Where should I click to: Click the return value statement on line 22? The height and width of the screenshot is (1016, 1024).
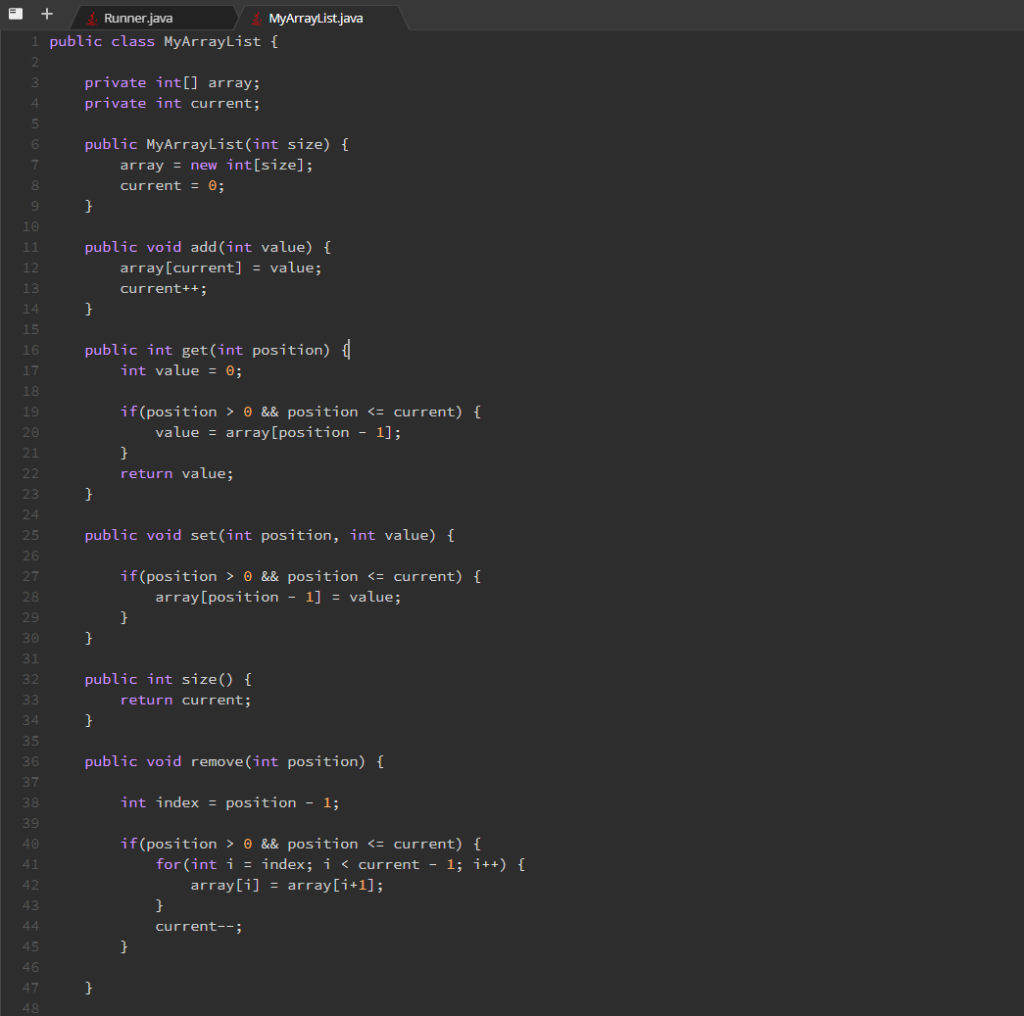click(176, 472)
